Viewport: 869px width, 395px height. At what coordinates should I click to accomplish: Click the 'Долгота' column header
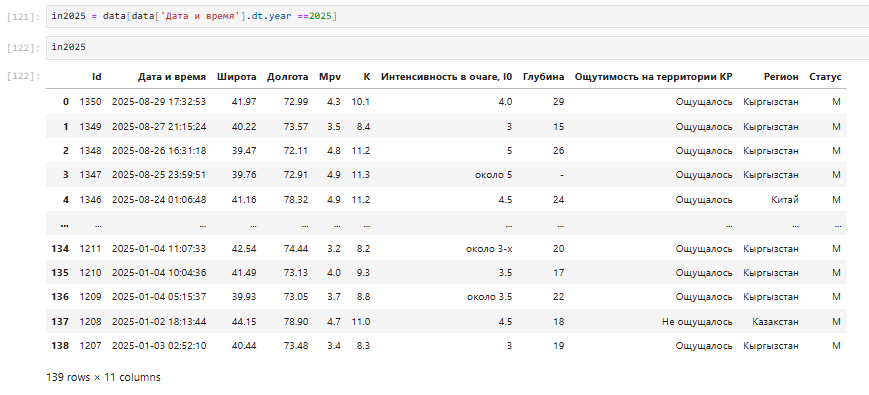[x=288, y=77]
